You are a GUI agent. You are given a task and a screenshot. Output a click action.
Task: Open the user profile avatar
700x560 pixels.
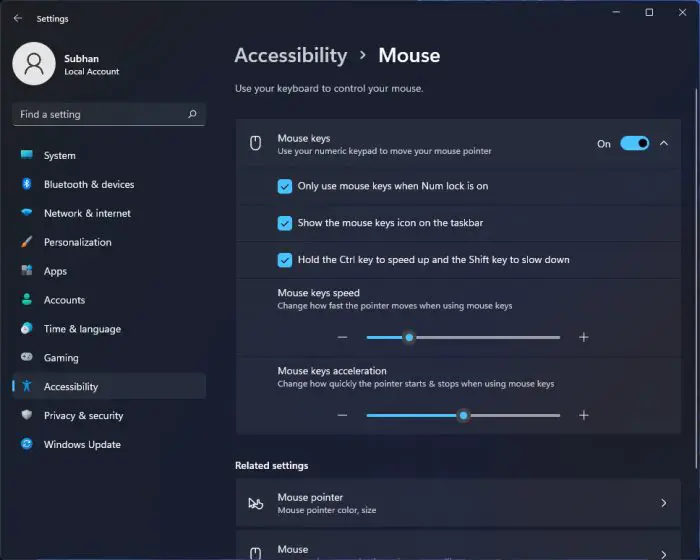[34, 64]
